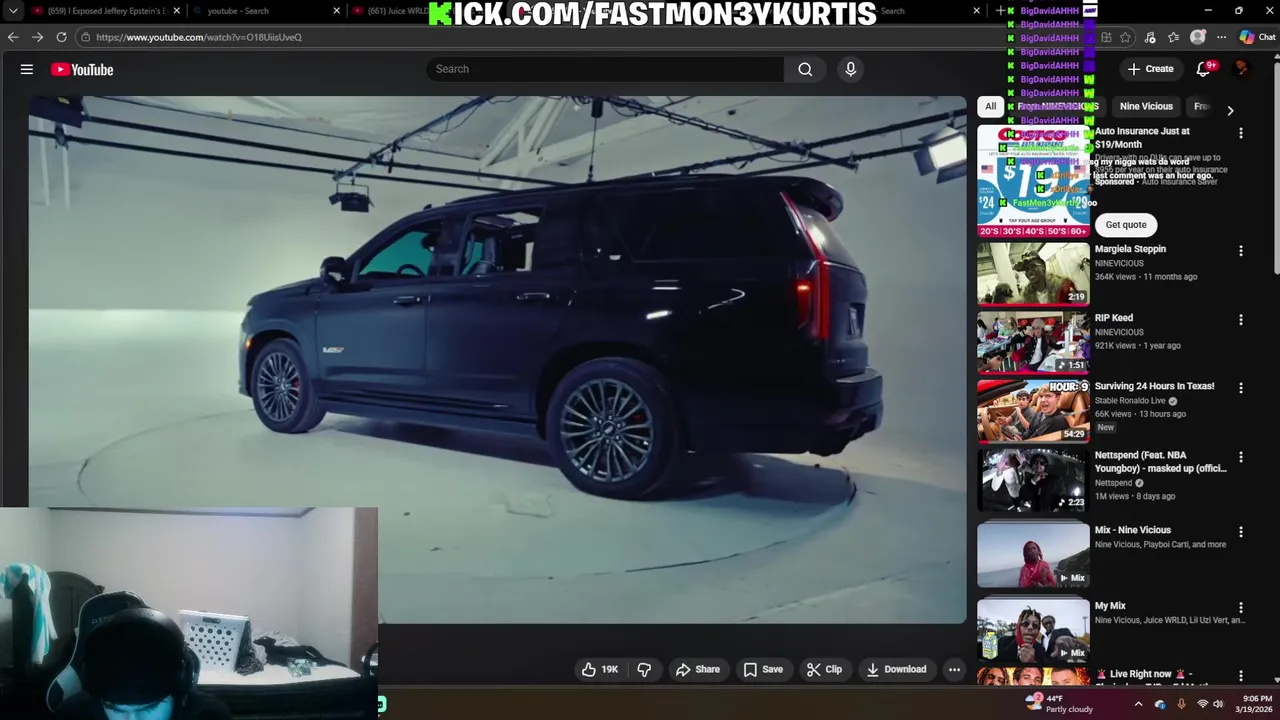Open new browser tab plus button
This screenshot has width=1280, height=720.
[x=1001, y=11]
